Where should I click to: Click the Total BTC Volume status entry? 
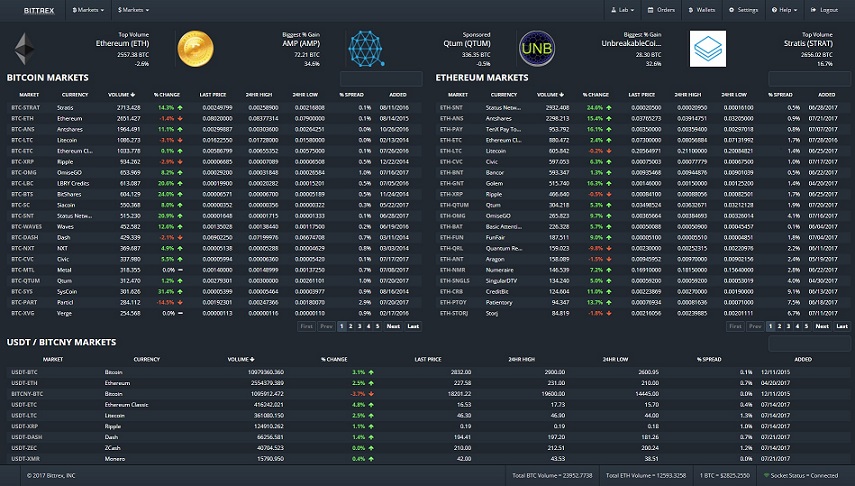click(x=552, y=476)
